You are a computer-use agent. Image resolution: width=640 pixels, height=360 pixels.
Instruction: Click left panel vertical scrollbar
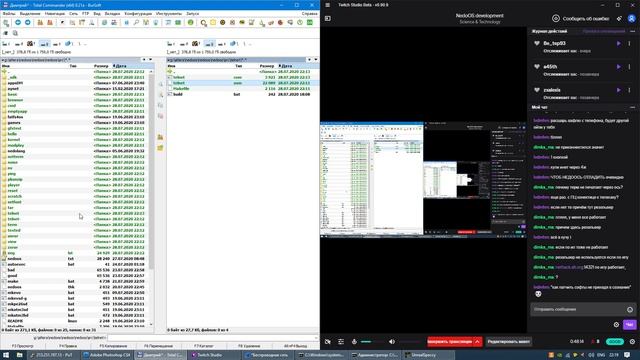coord(151,198)
